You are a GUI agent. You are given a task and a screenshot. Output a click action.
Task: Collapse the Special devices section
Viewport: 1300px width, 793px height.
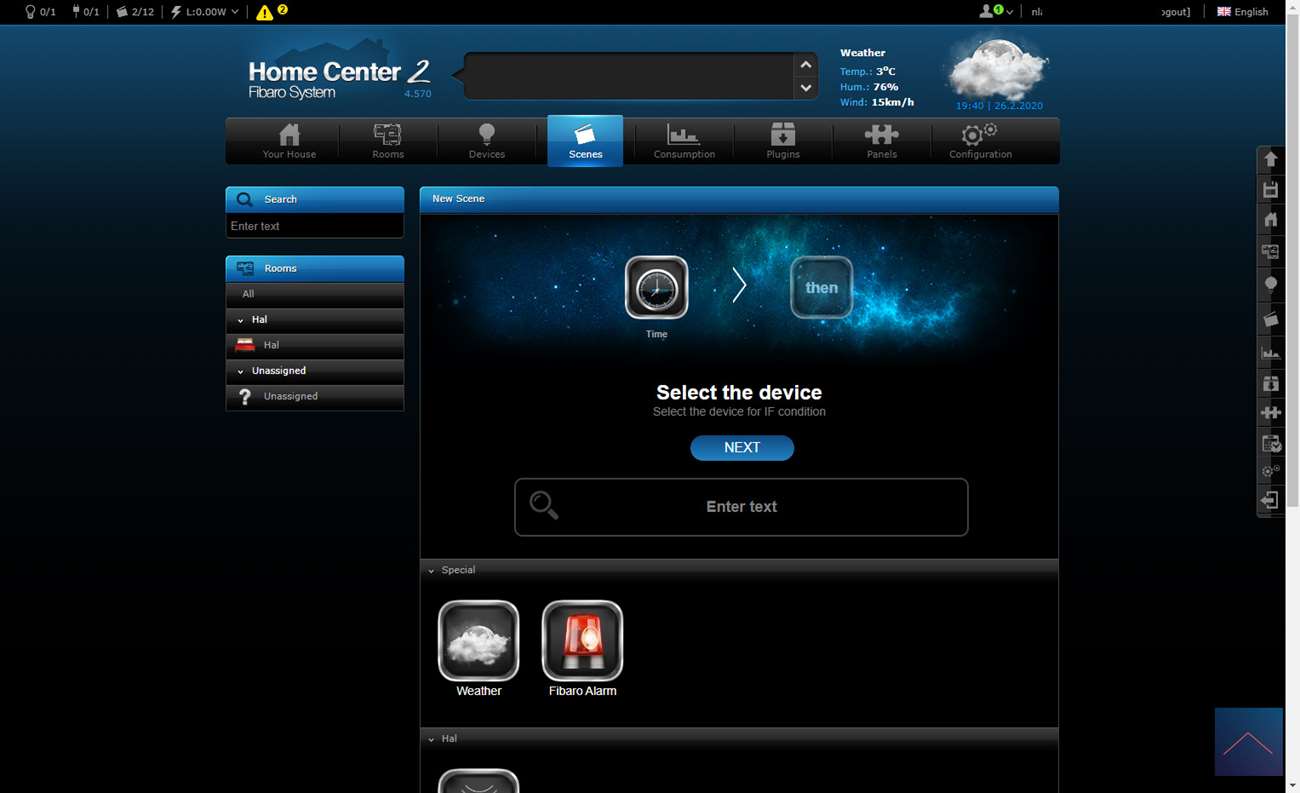point(432,570)
